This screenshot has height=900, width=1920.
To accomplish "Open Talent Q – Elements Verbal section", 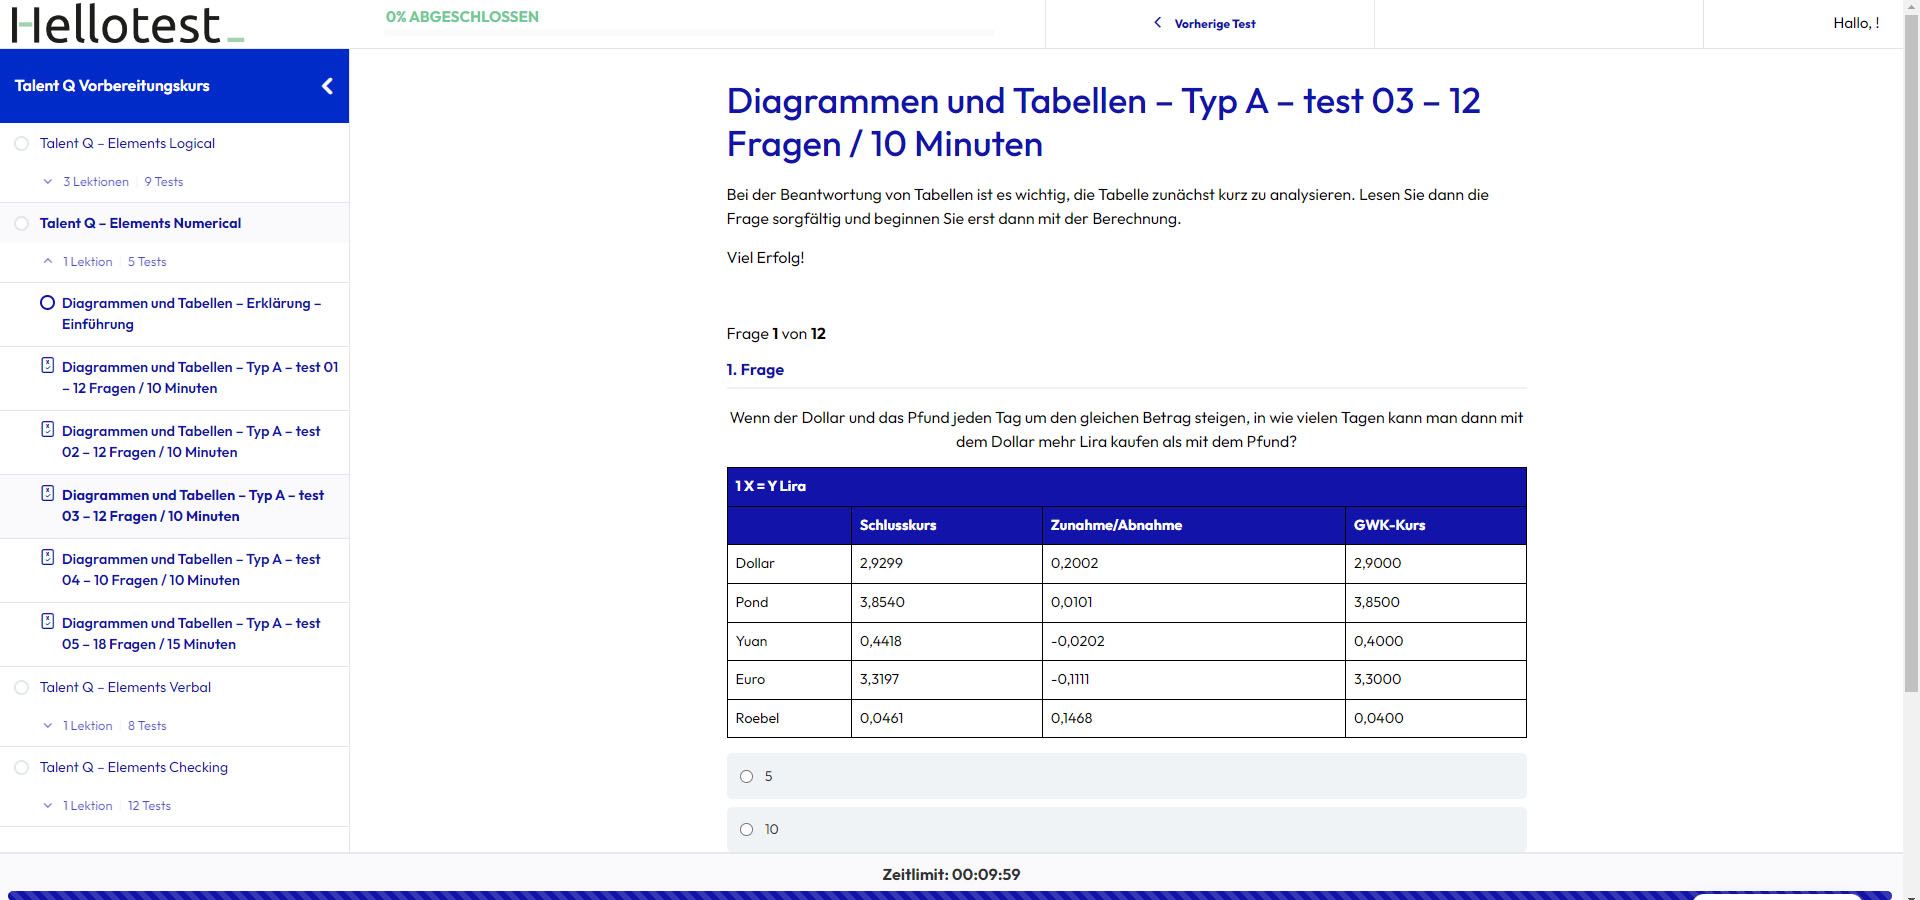I will tap(125, 687).
